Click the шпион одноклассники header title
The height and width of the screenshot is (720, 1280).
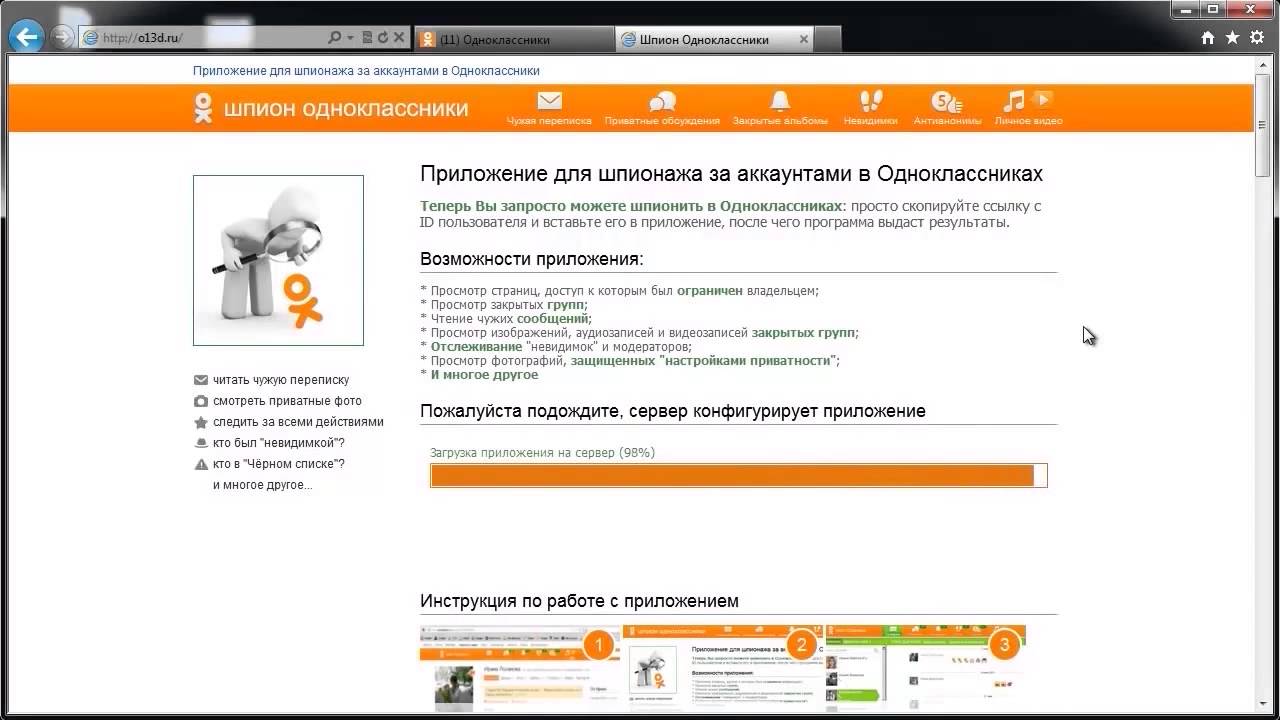tap(346, 108)
